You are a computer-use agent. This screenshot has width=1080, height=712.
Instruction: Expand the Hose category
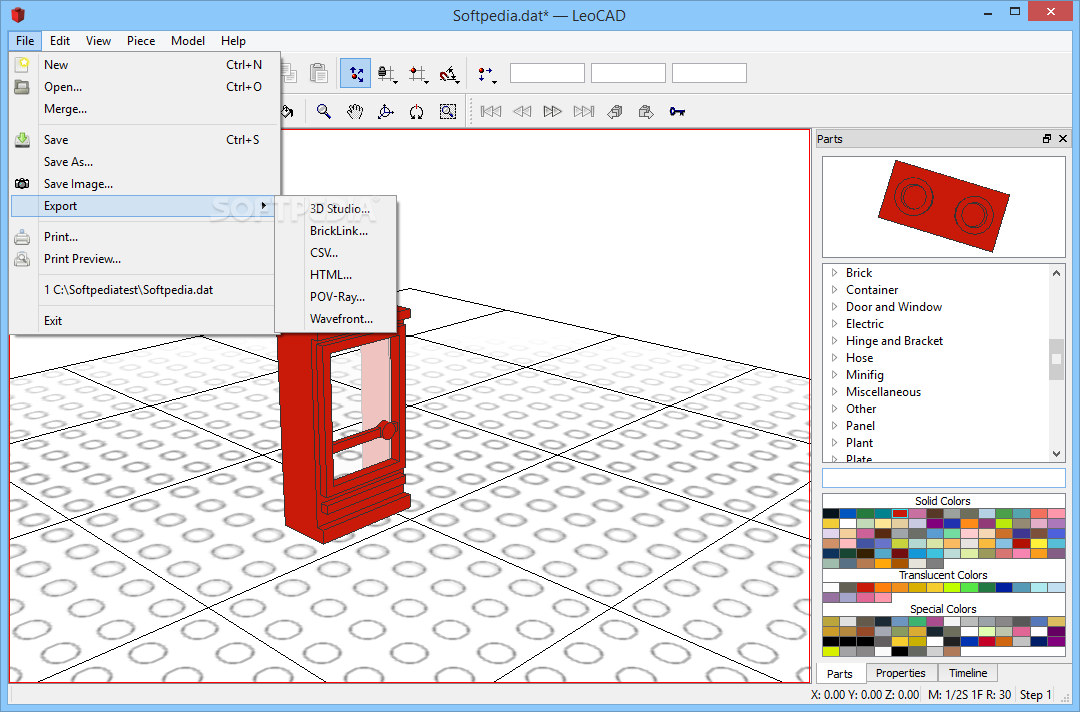coord(834,357)
